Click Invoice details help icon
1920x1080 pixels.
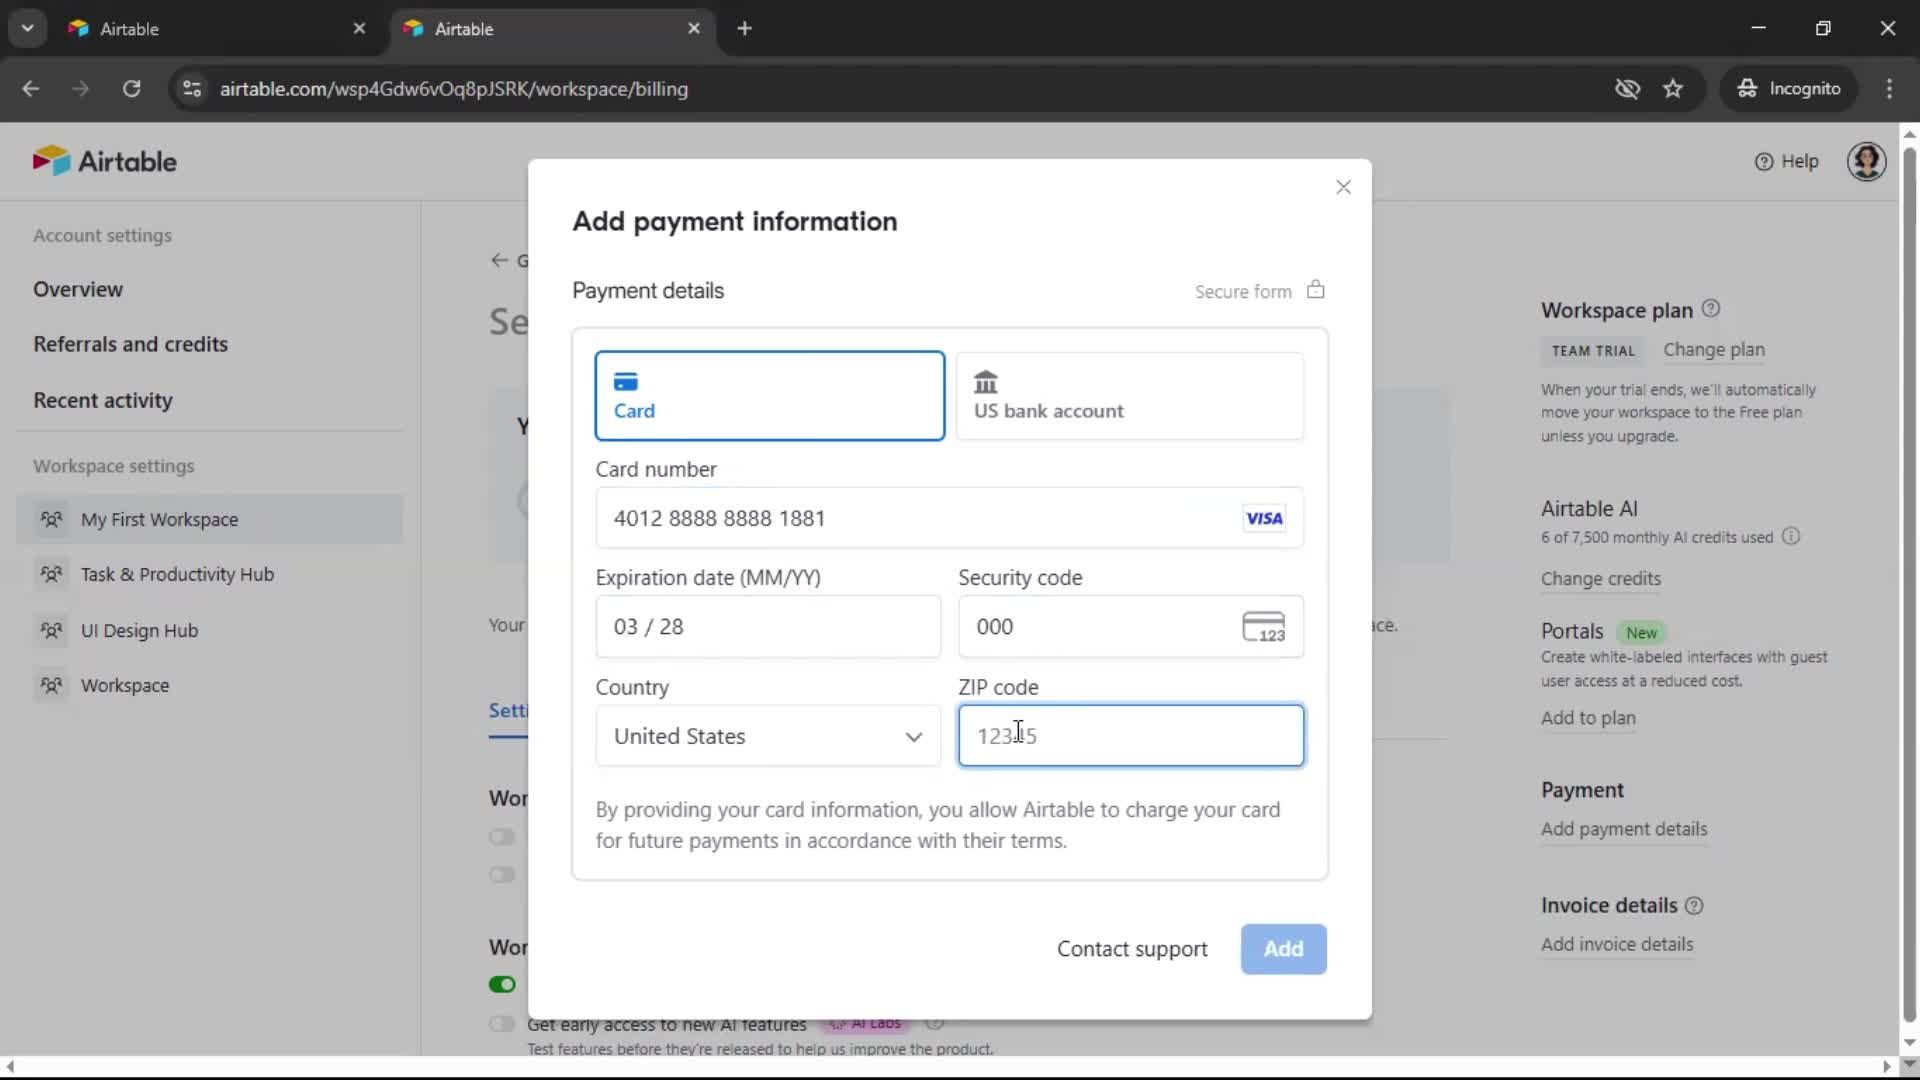click(x=1694, y=905)
